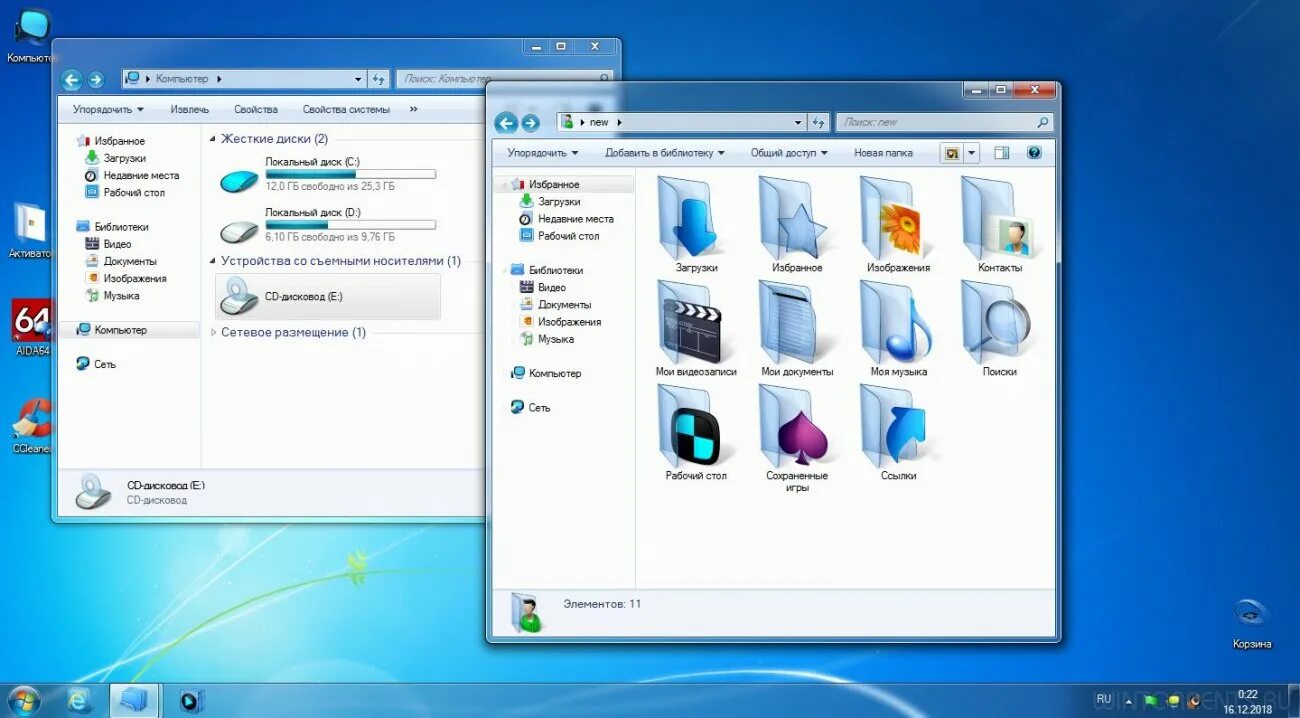Click the RU language indicator

pyautogui.click(x=1104, y=699)
